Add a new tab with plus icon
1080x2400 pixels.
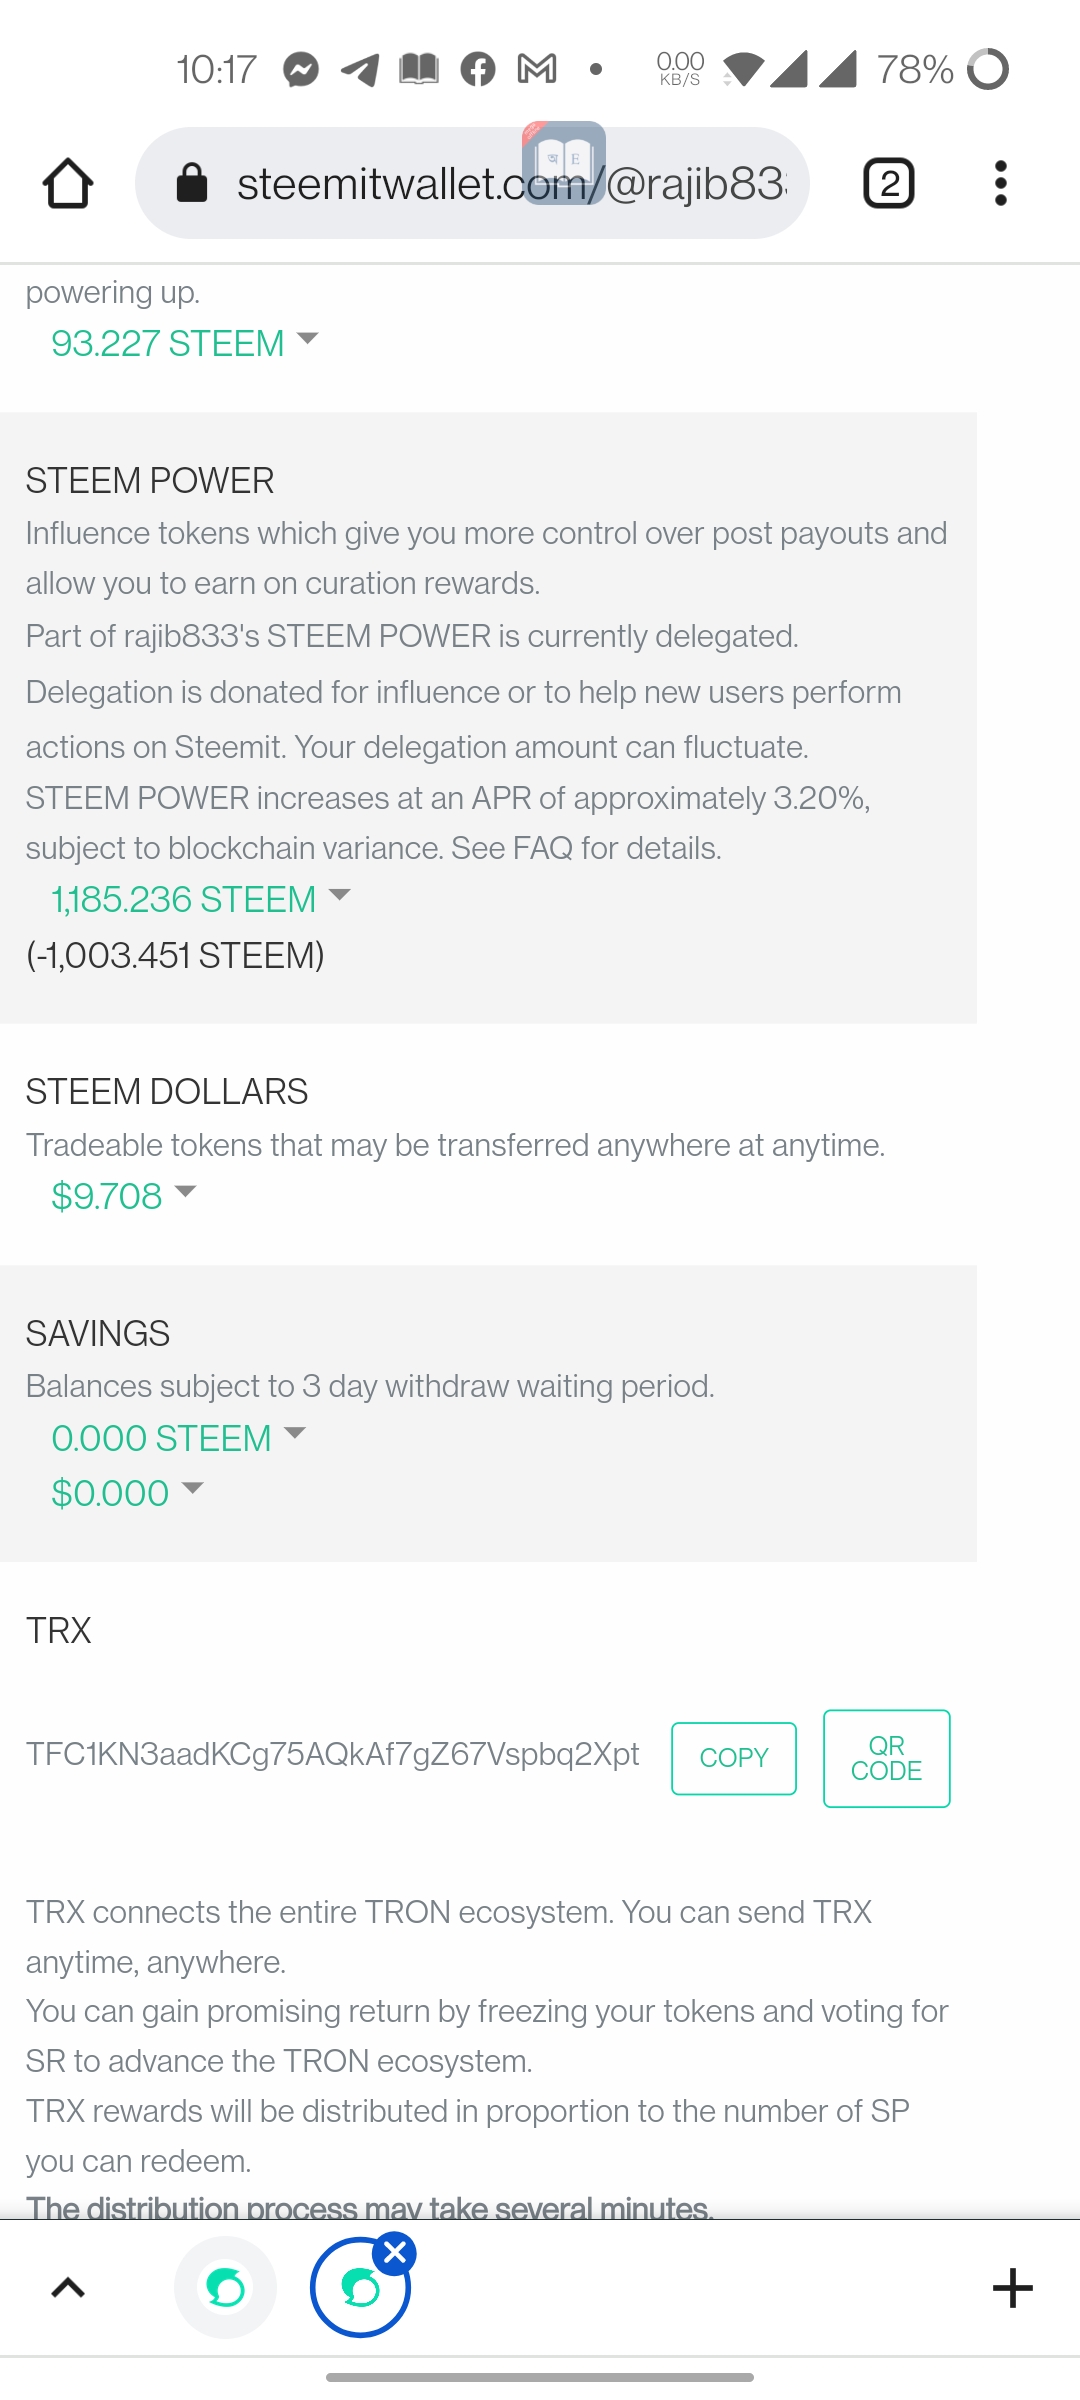1012,2288
